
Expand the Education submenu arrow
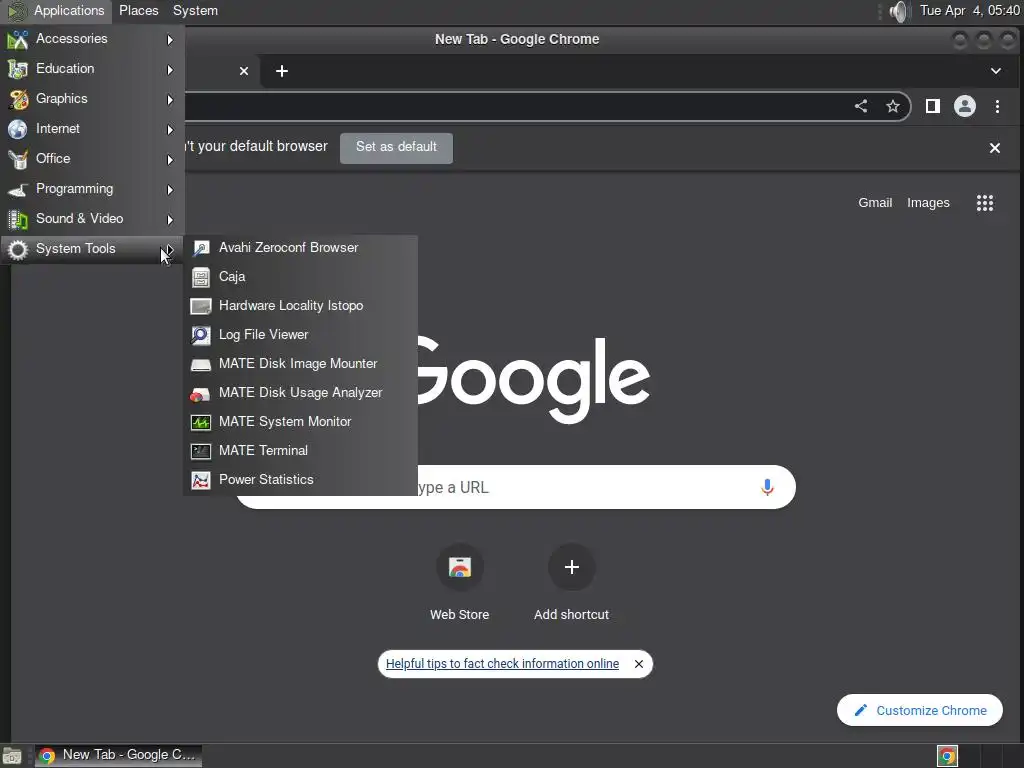coord(170,70)
